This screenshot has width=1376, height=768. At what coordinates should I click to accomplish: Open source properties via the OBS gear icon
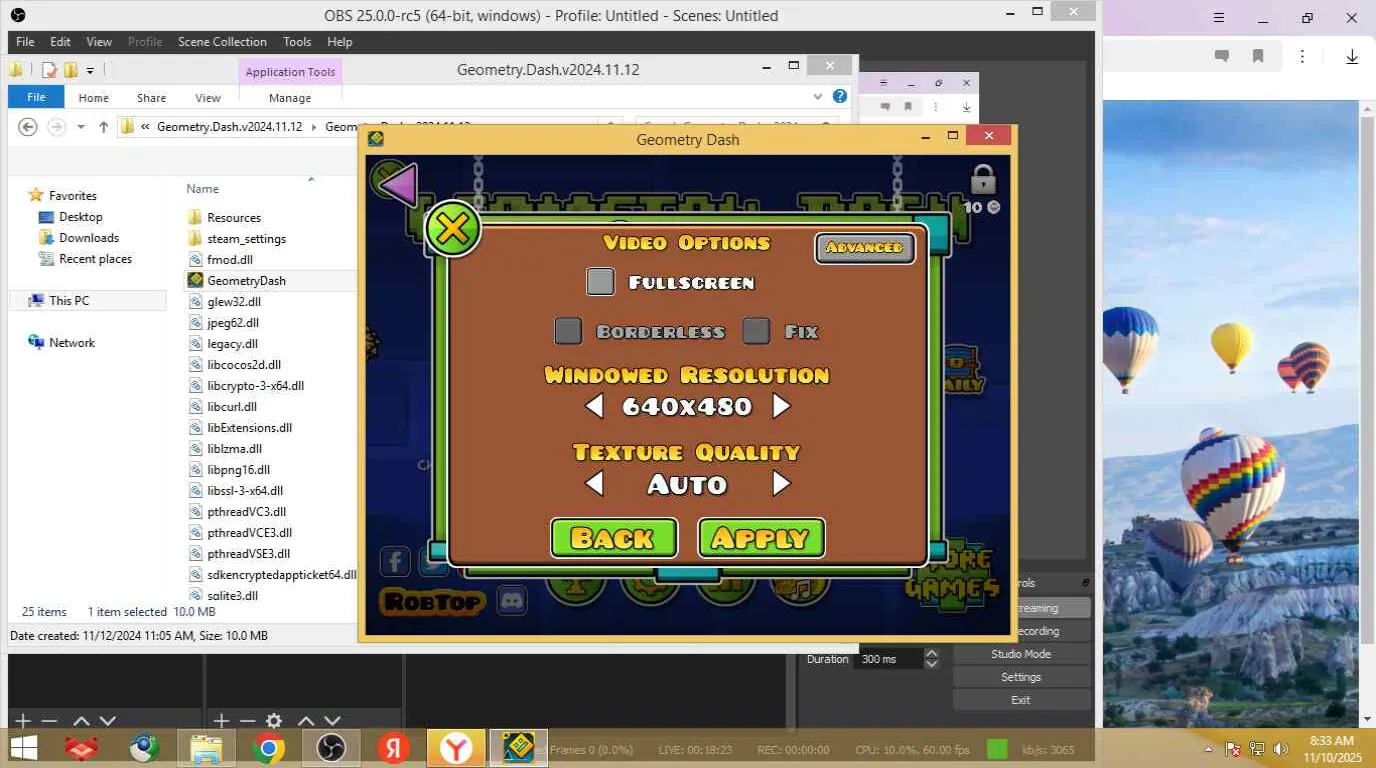(273, 721)
